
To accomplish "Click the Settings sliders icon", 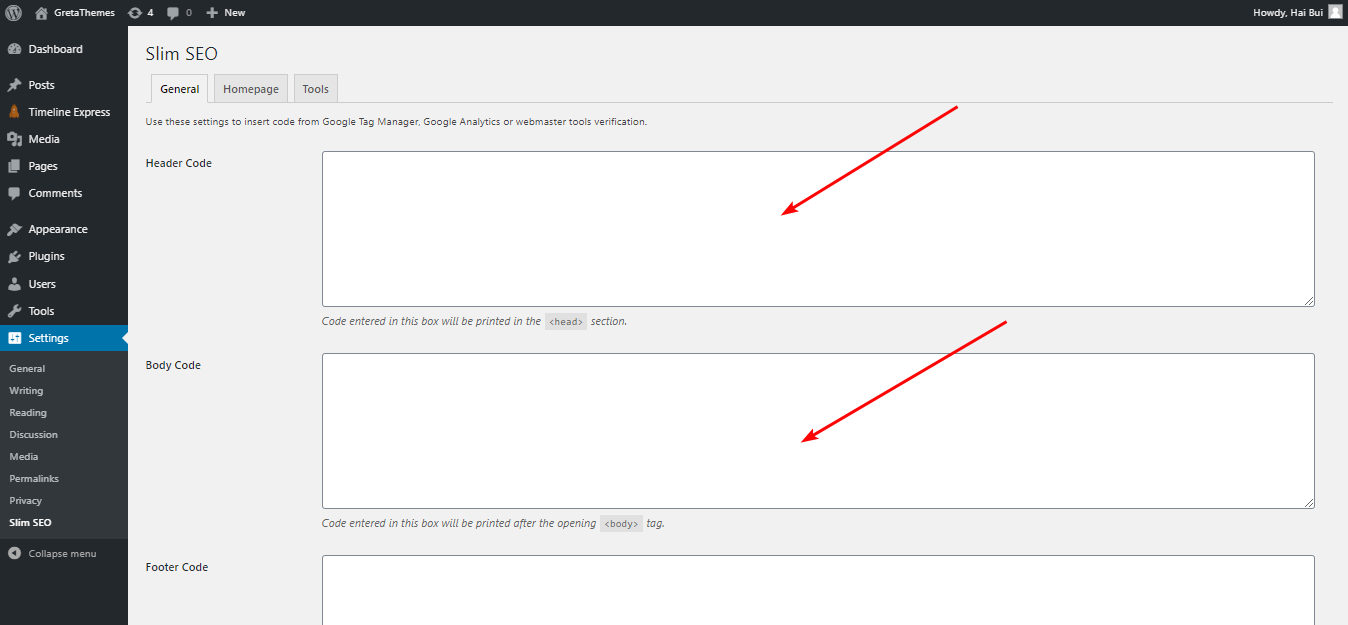I will (15, 338).
